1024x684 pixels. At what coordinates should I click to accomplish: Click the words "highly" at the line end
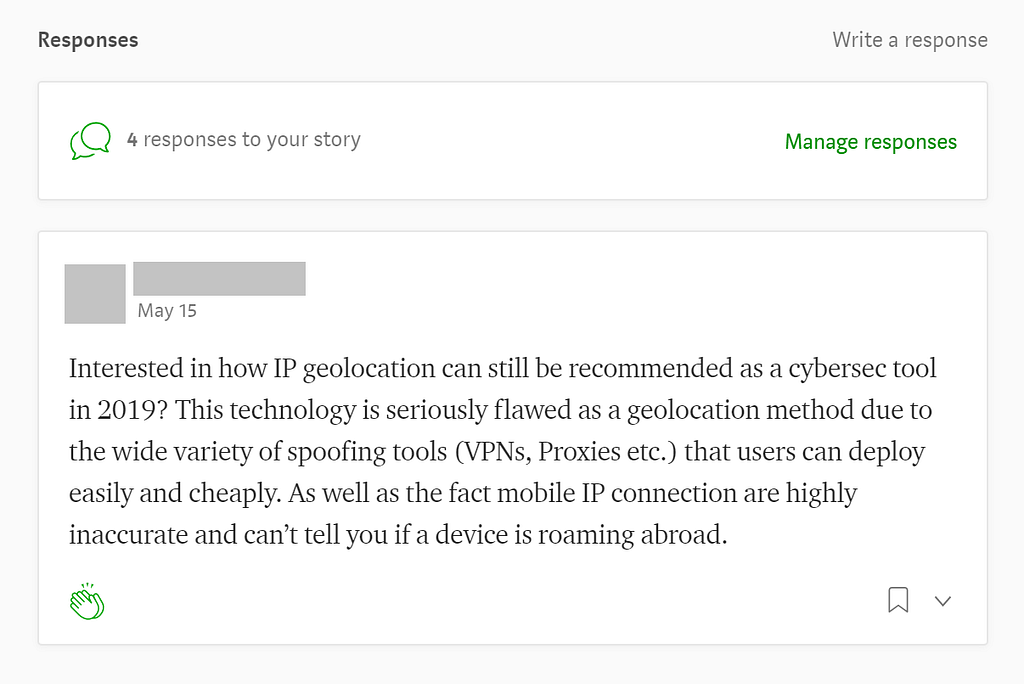point(821,493)
